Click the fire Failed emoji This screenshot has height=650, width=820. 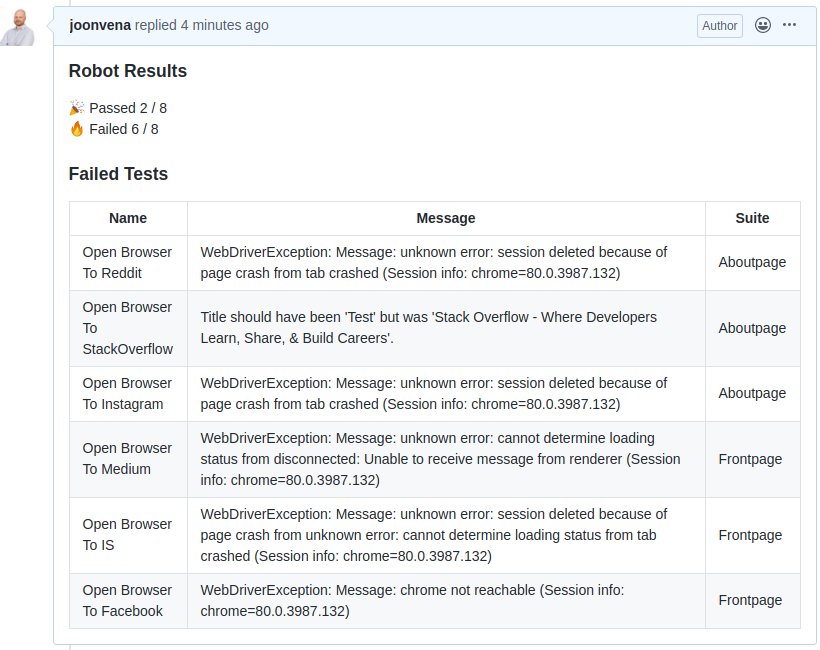[77, 129]
